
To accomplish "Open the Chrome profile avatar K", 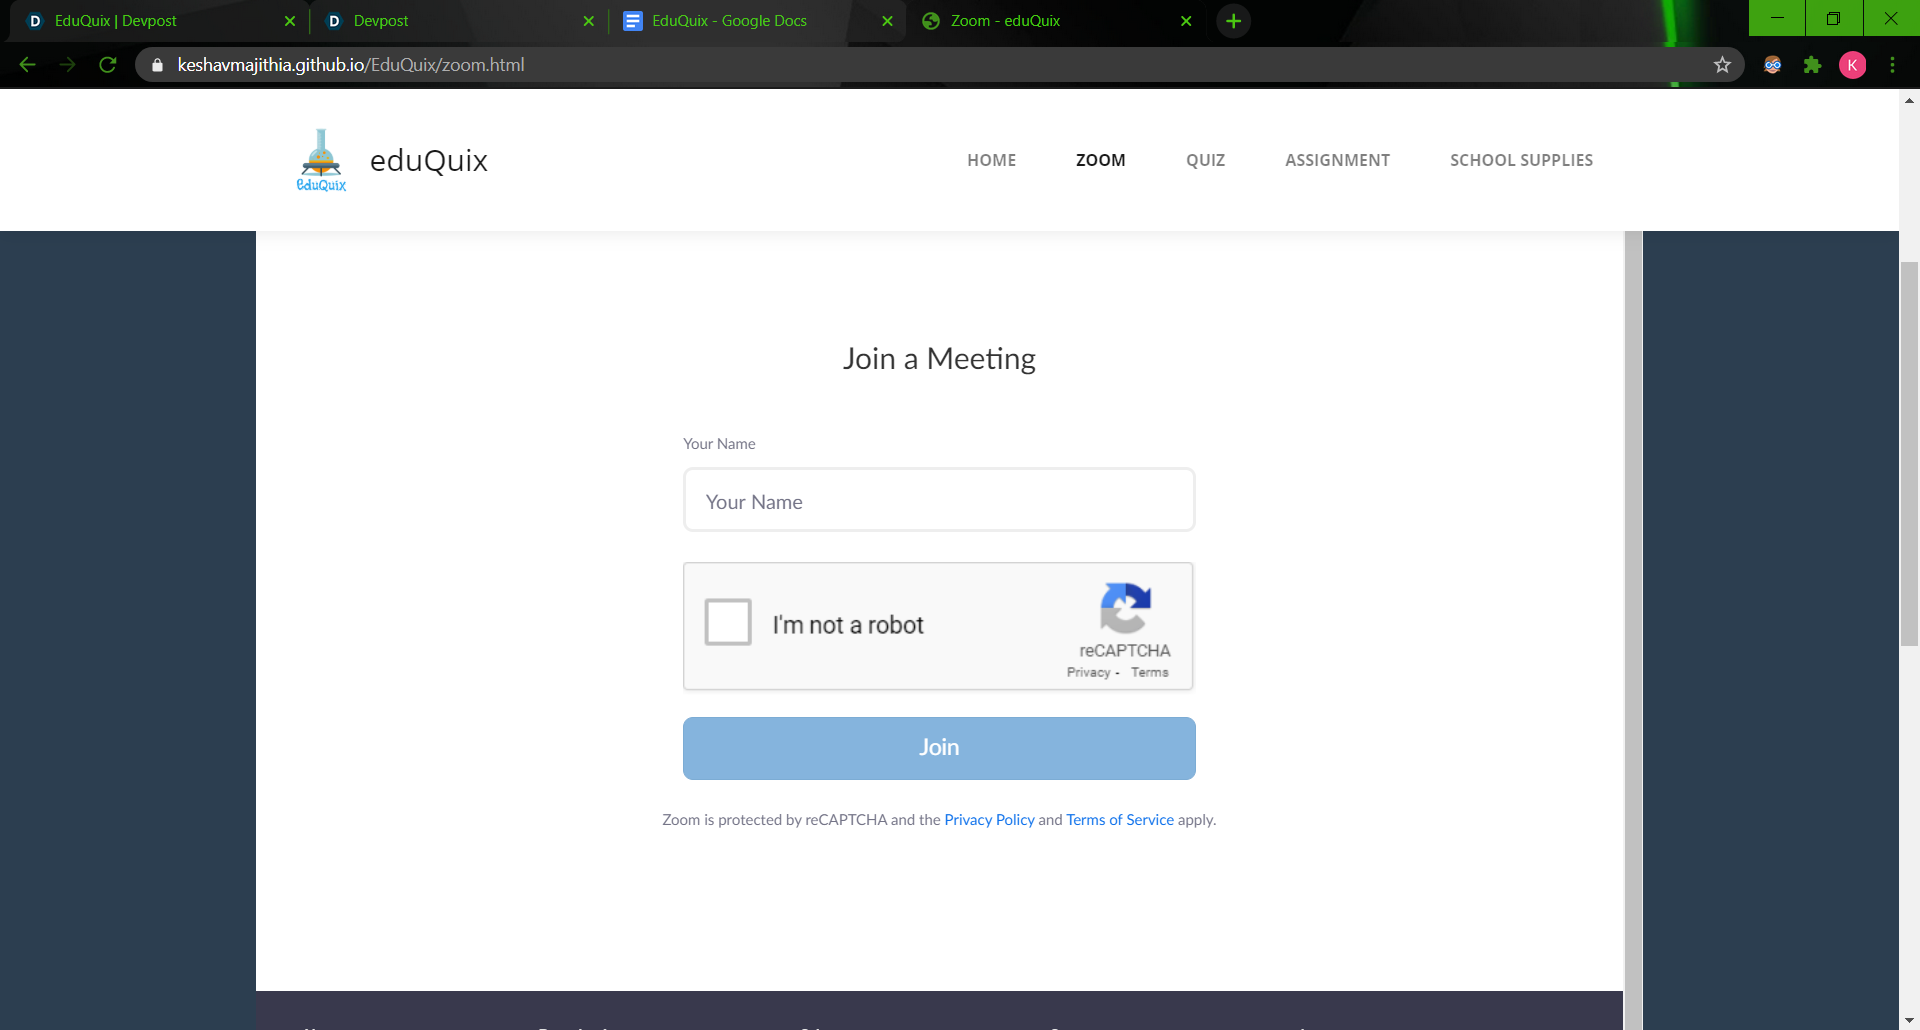I will [x=1852, y=65].
